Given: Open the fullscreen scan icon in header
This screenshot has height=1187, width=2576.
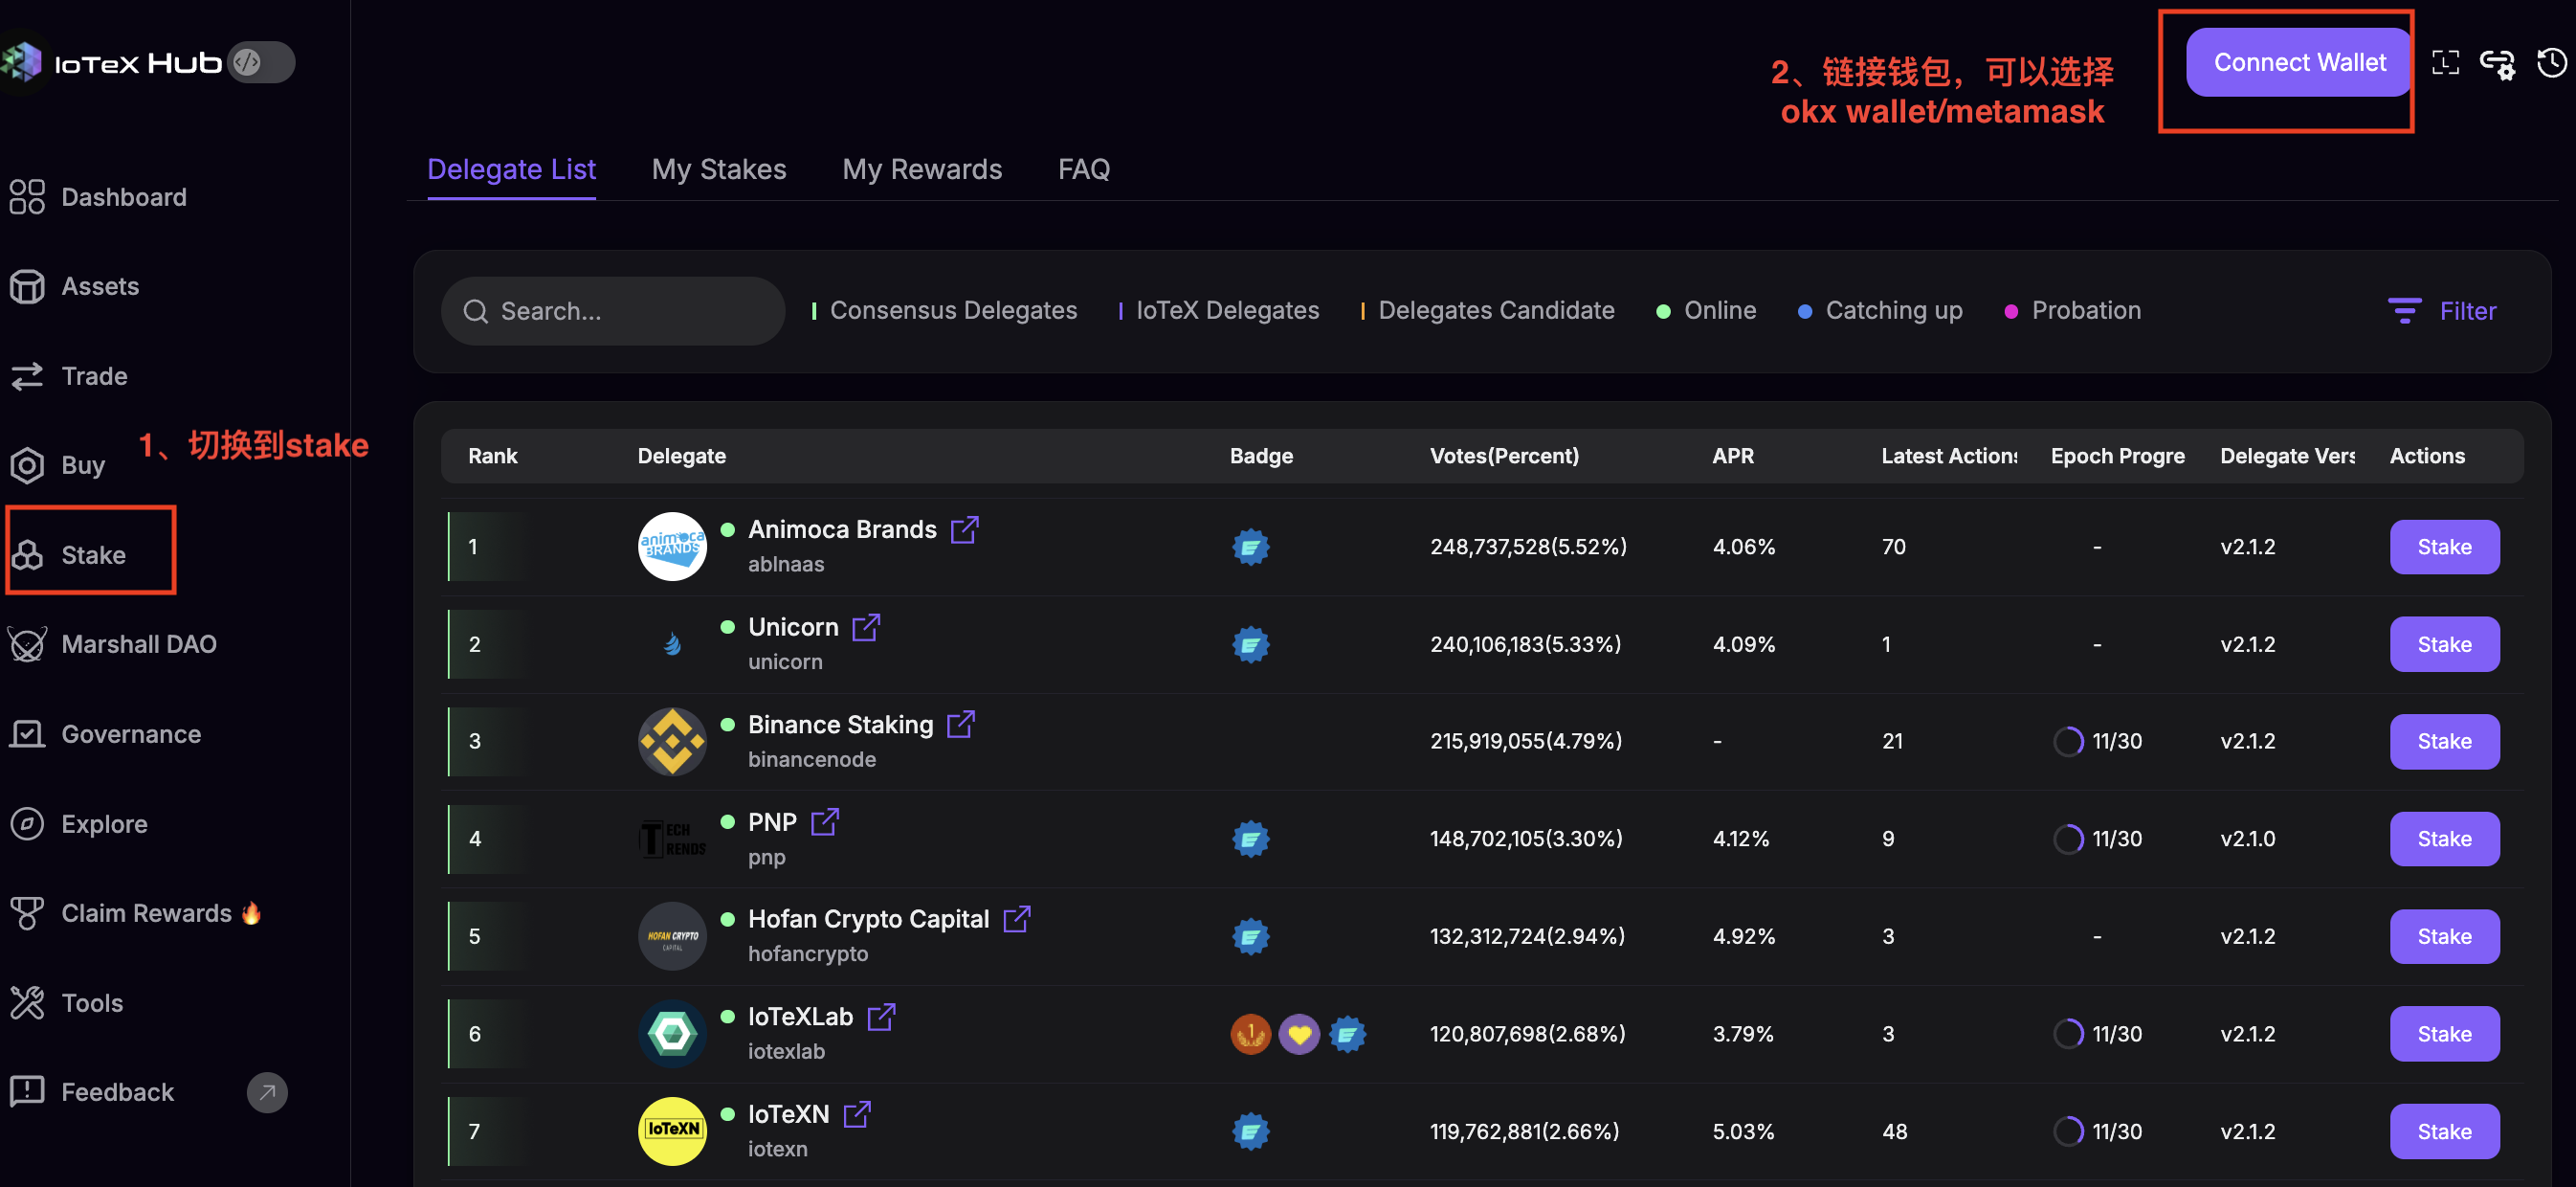Looking at the screenshot, I should tap(2445, 63).
